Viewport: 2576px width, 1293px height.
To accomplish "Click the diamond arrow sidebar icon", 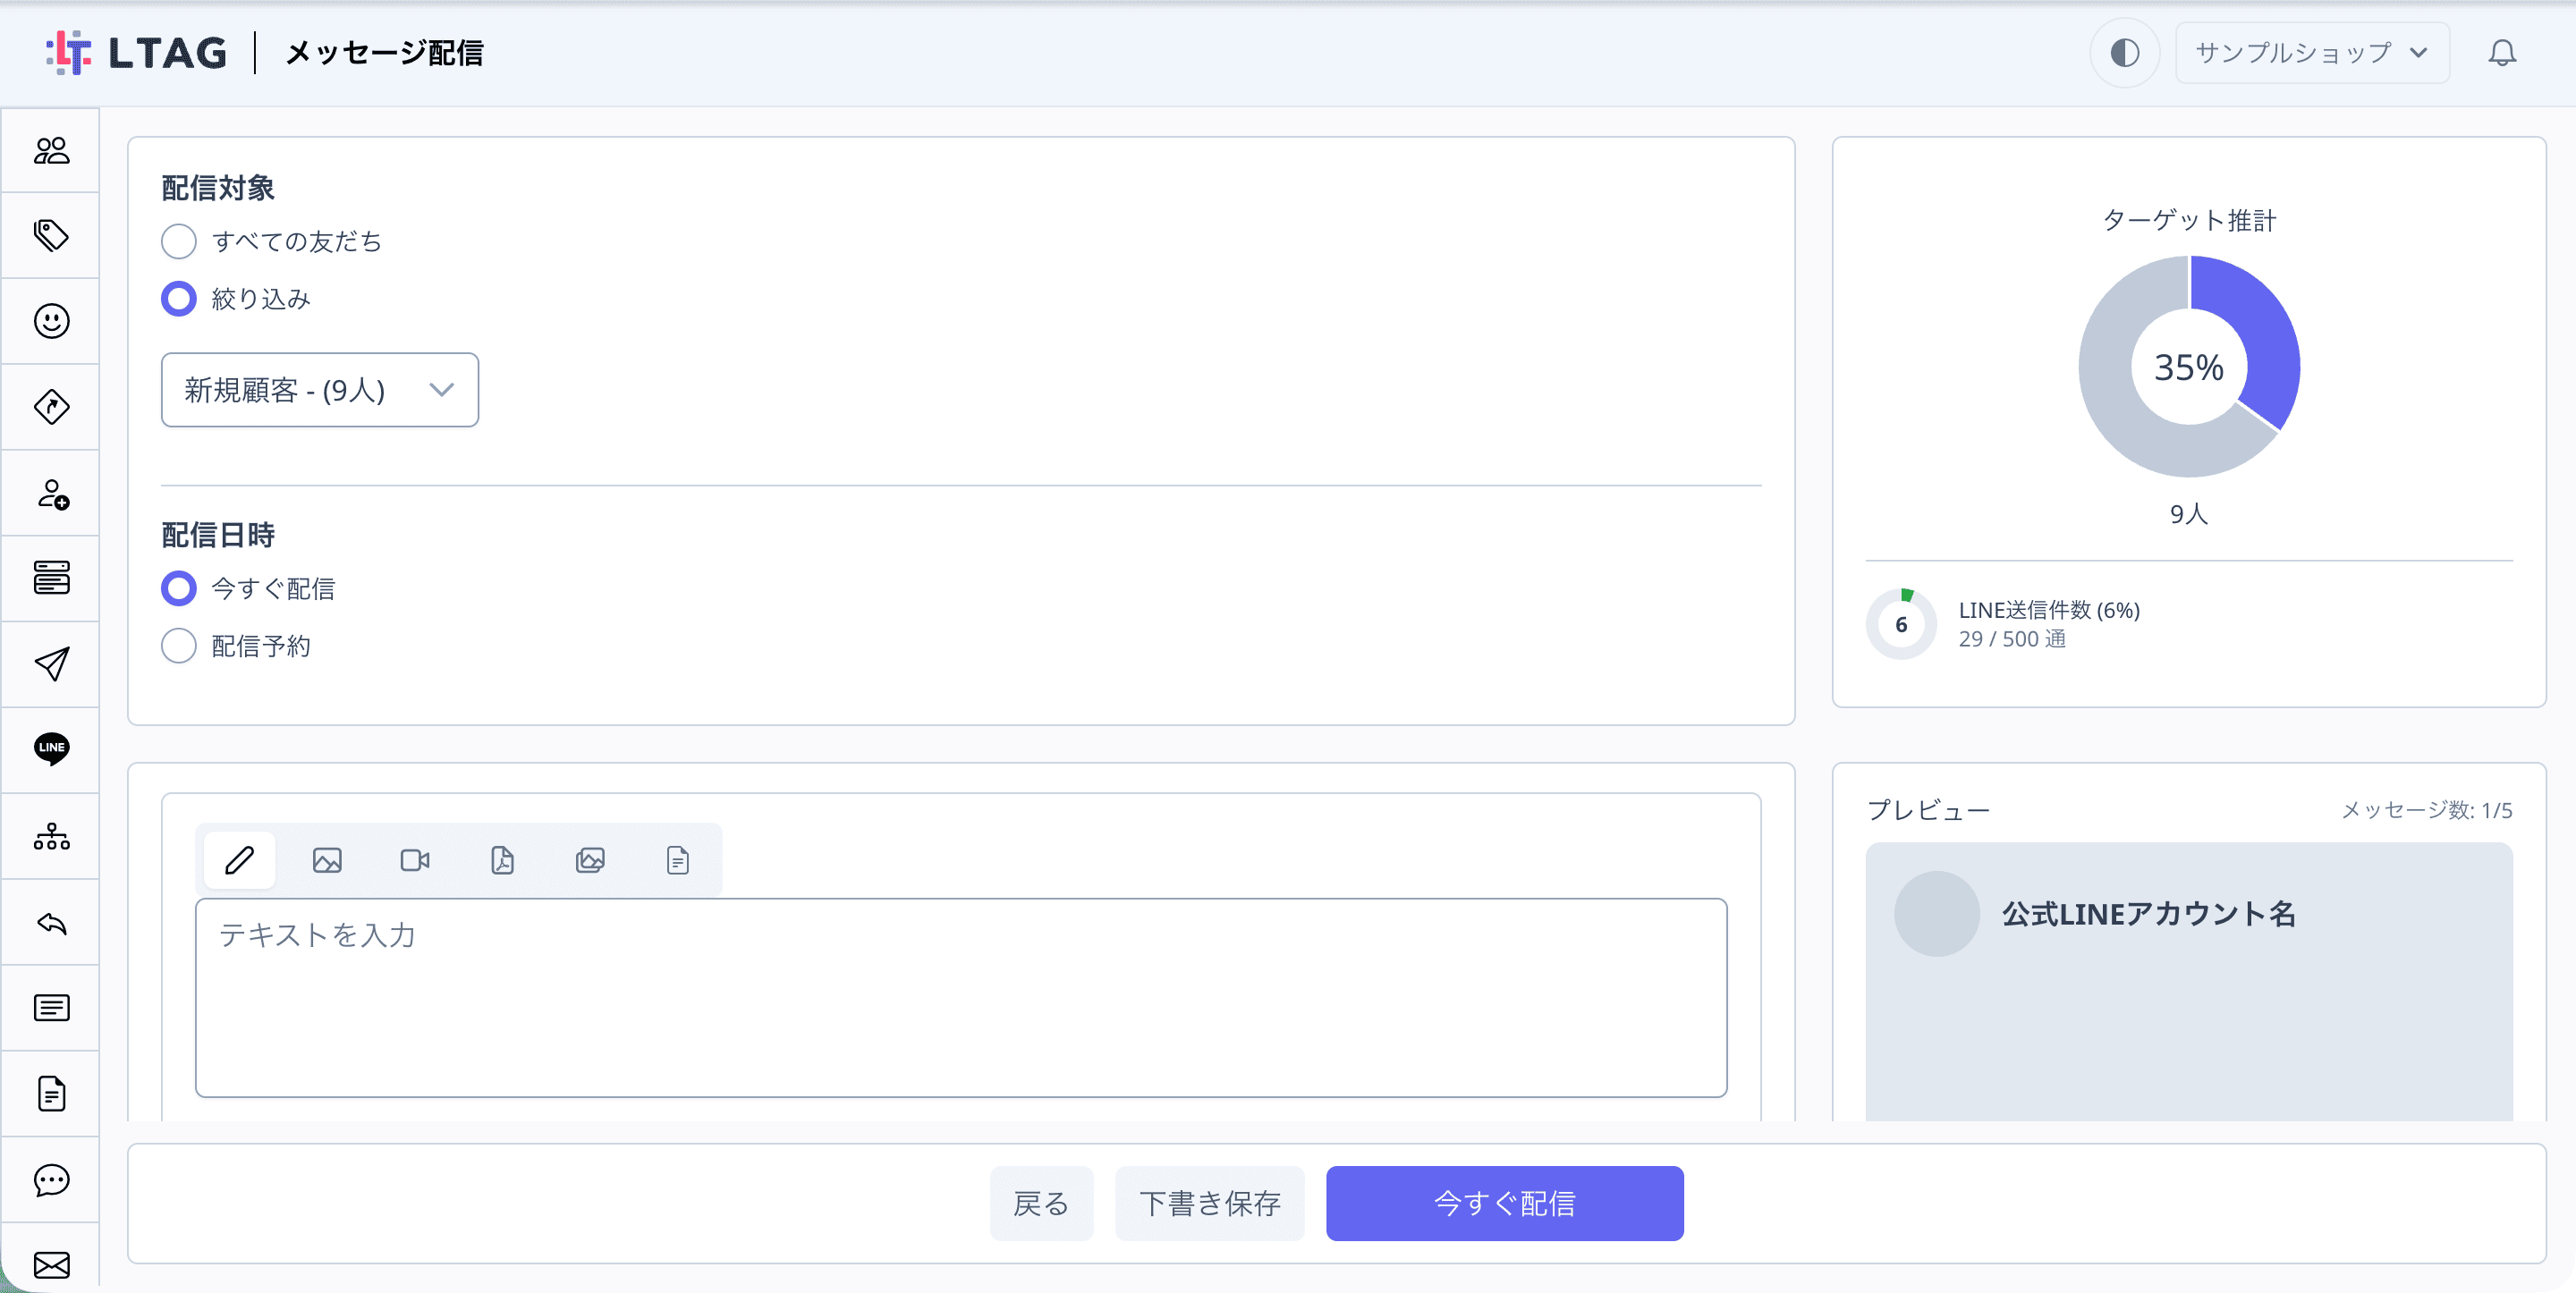I will [x=51, y=407].
